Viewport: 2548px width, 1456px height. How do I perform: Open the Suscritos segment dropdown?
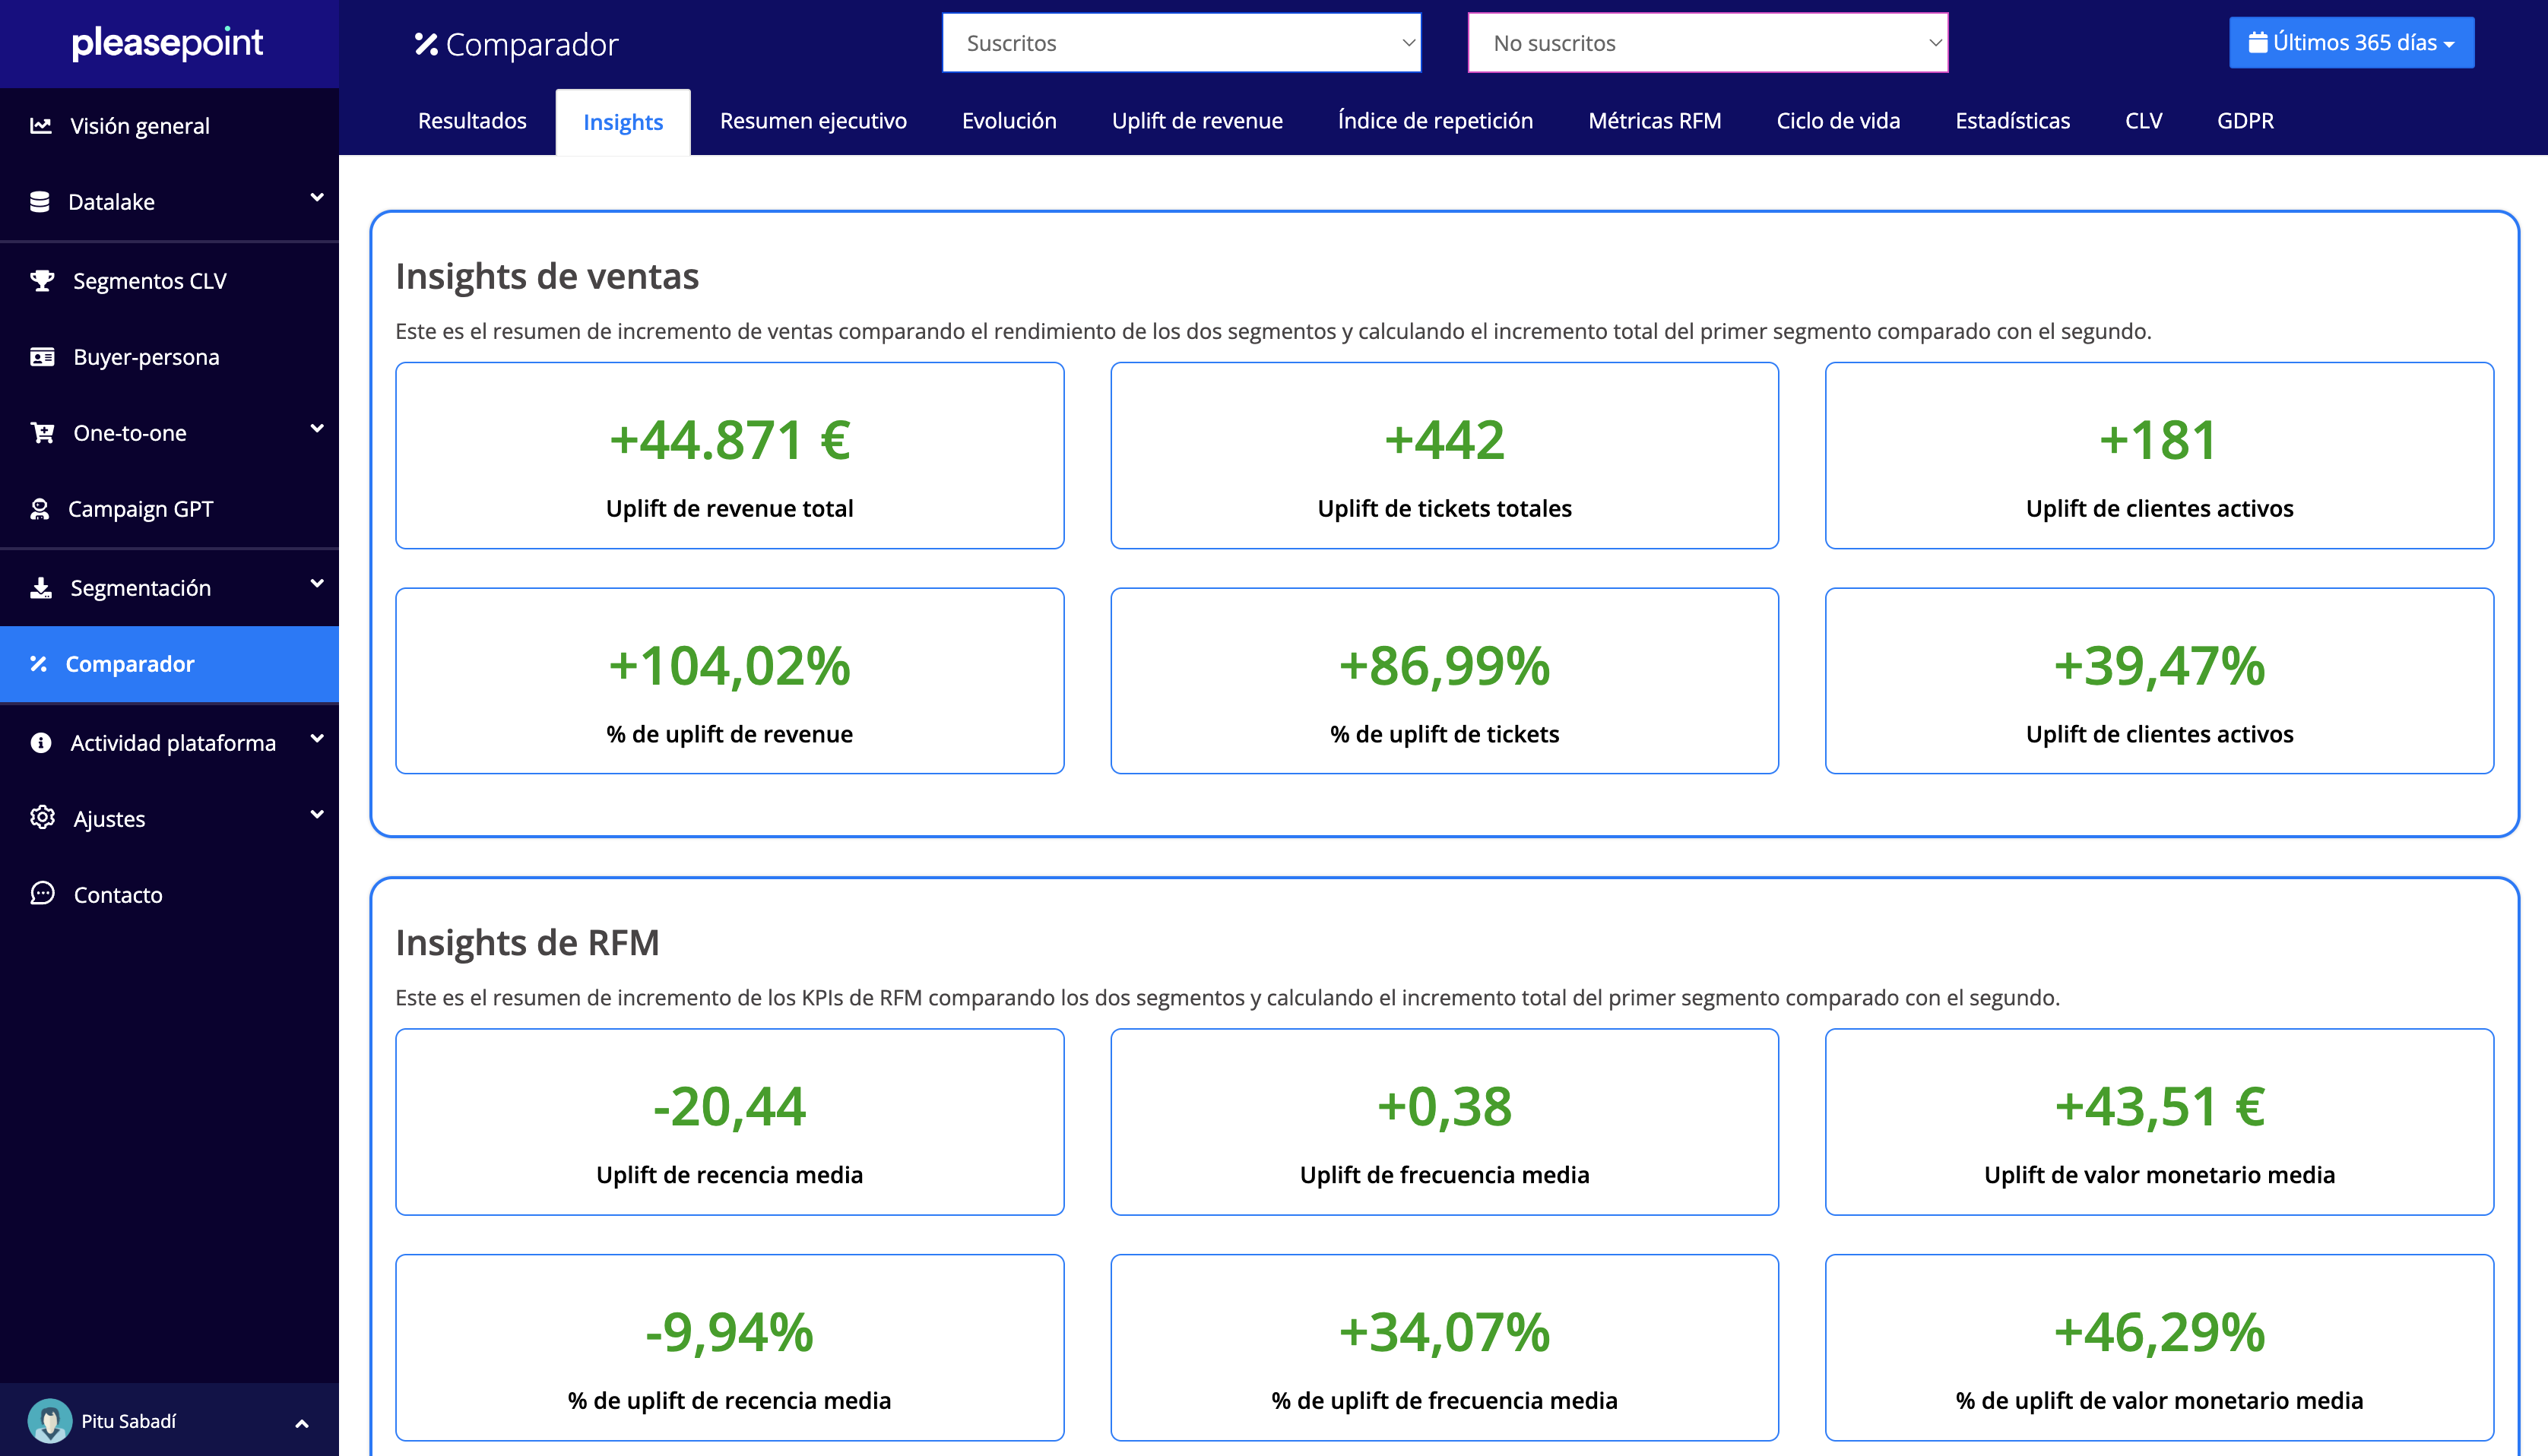tap(1181, 43)
